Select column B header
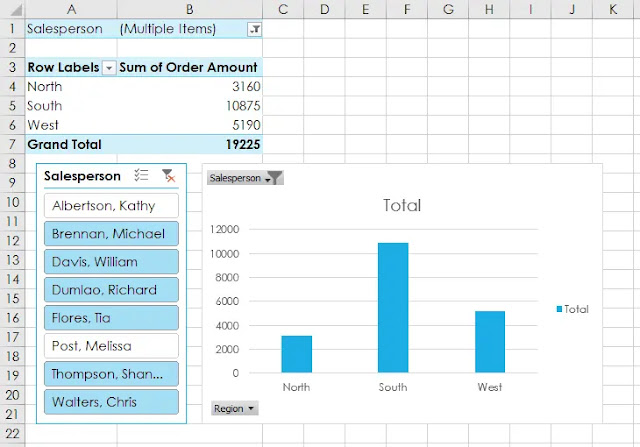This screenshot has width=640, height=447. click(190, 9)
